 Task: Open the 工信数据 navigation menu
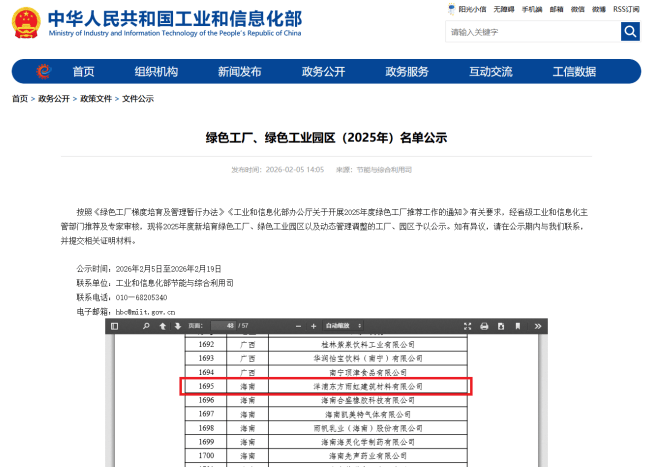(574, 72)
